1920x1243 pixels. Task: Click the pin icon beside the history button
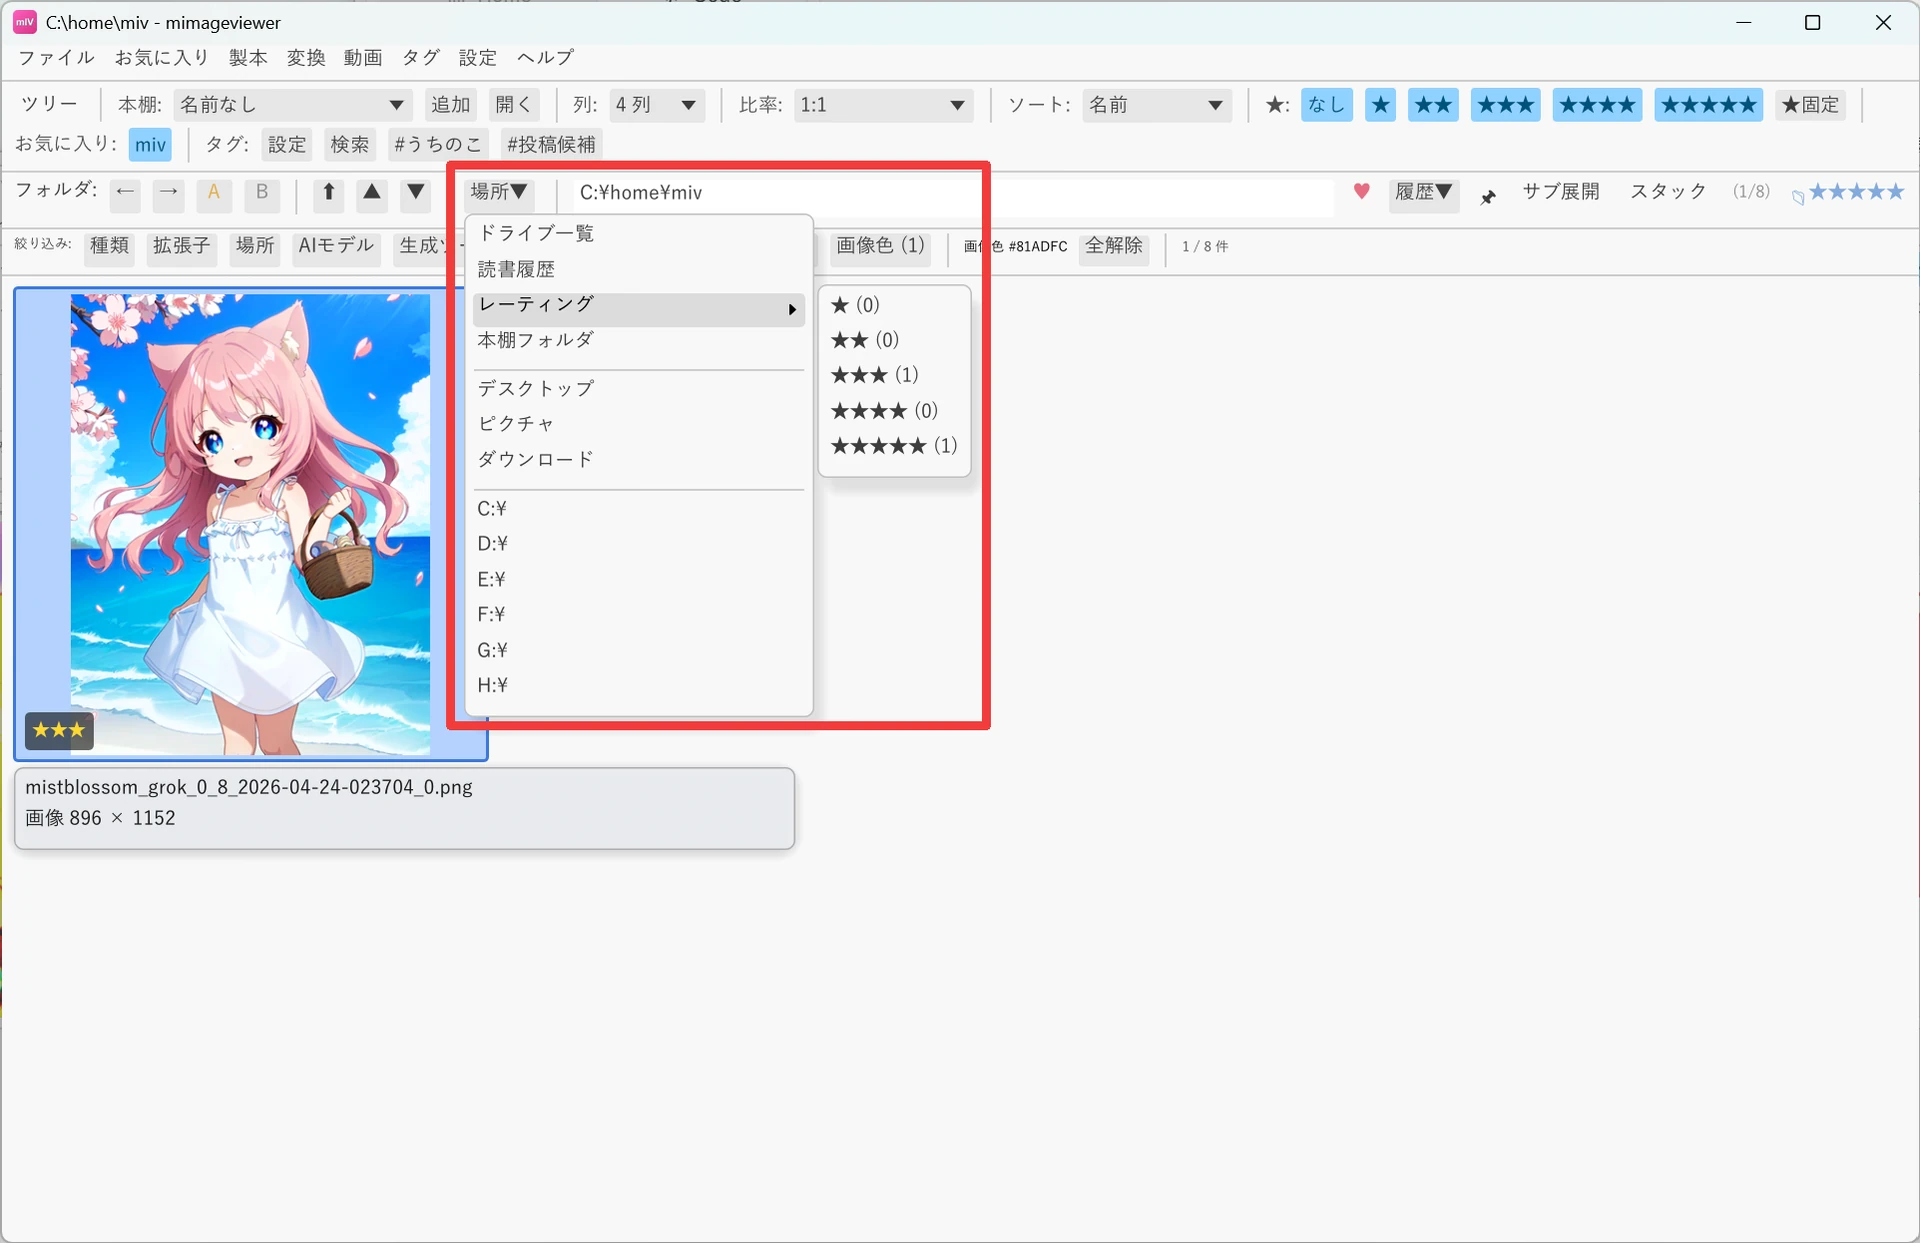coord(1488,196)
